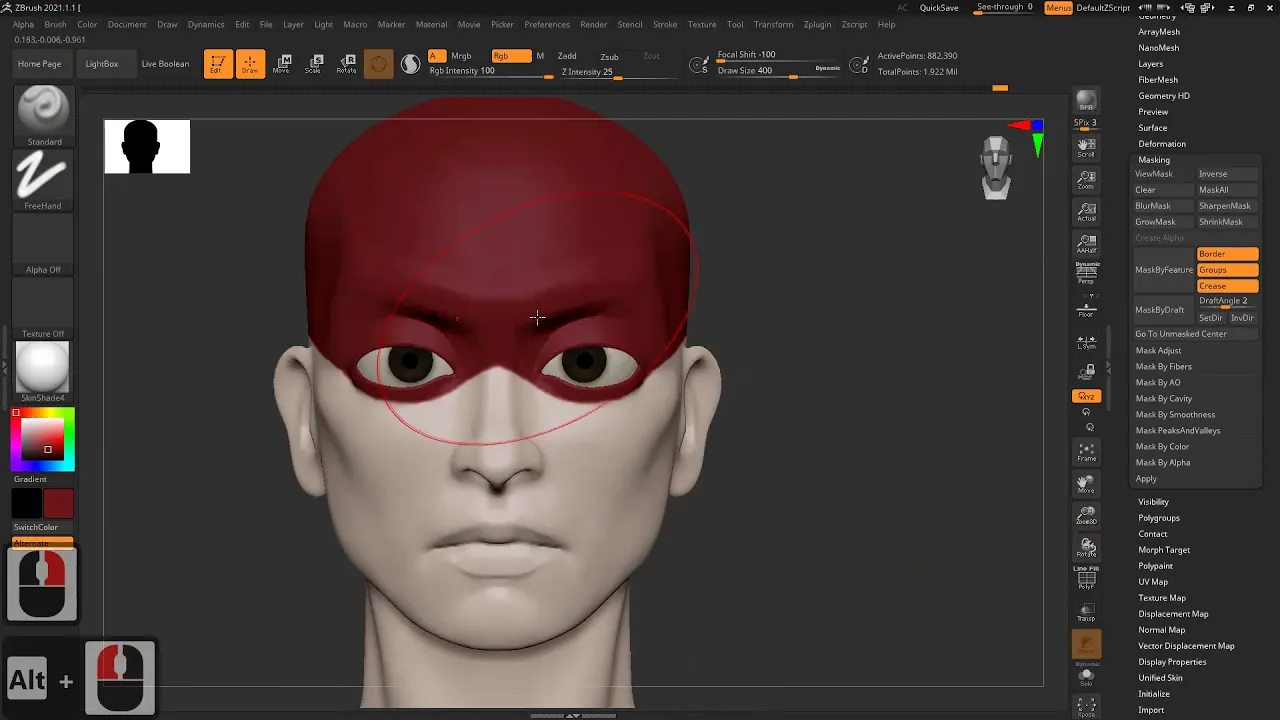
Task: Click the GrowMask button
Action: point(1164,222)
